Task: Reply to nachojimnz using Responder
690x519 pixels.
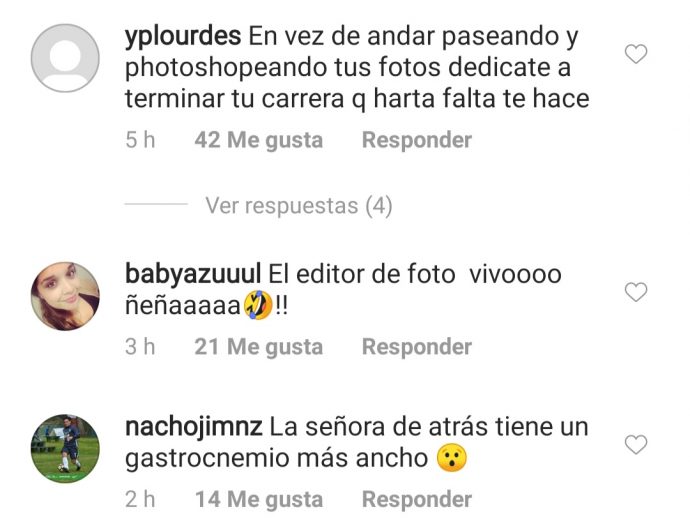Action: (417, 500)
